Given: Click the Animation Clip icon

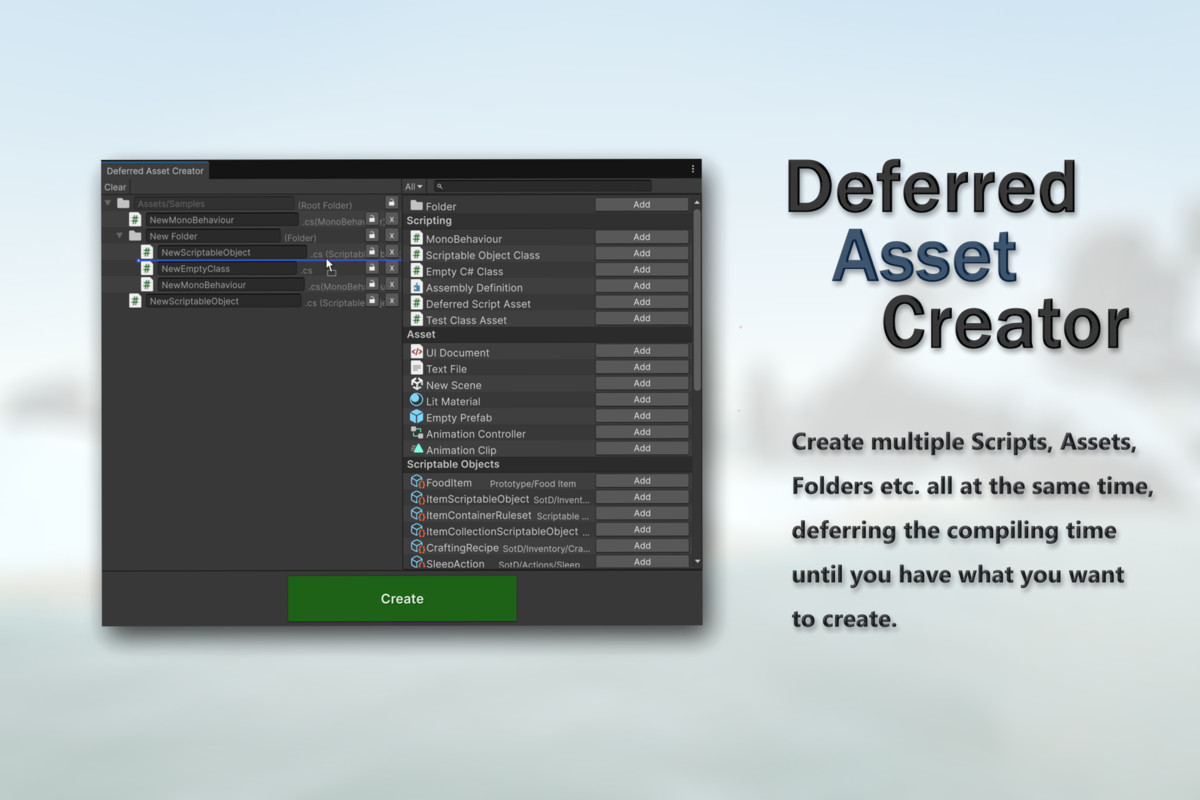Looking at the screenshot, I should [416, 449].
